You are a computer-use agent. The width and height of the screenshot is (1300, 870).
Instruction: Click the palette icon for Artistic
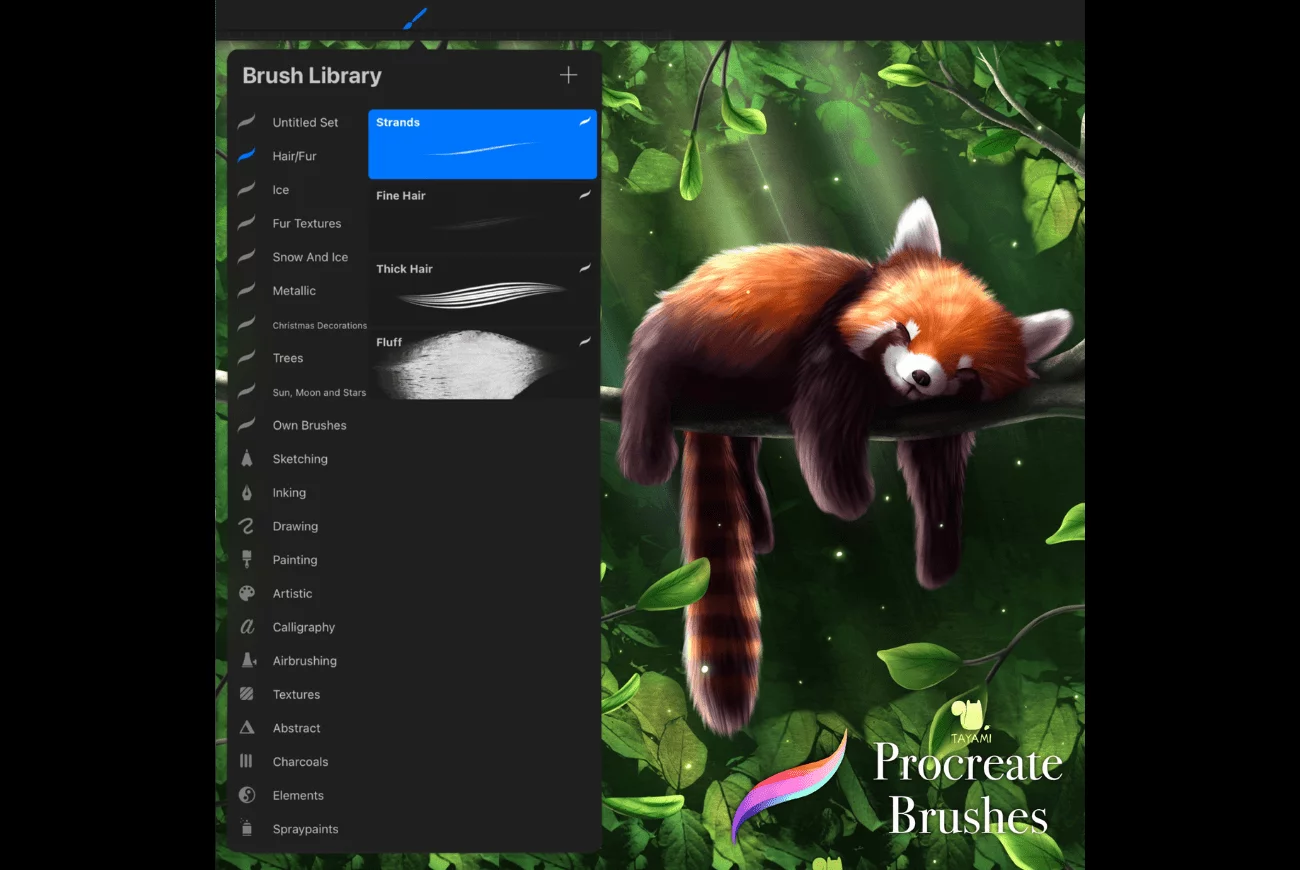click(x=246, y=594)
